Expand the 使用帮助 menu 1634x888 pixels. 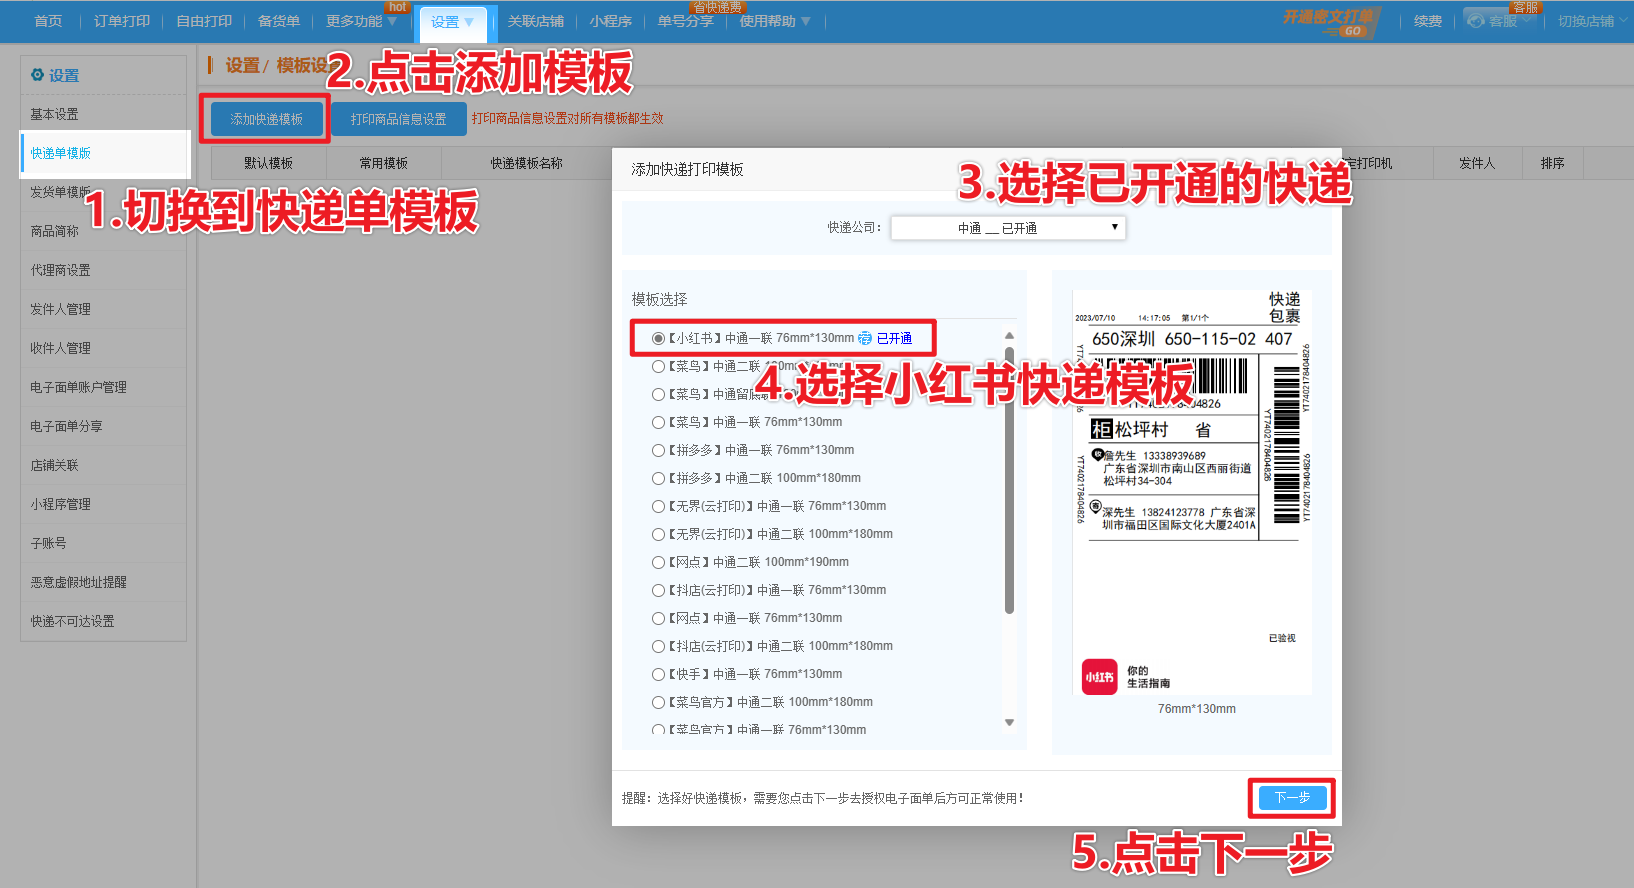[775, 21]
